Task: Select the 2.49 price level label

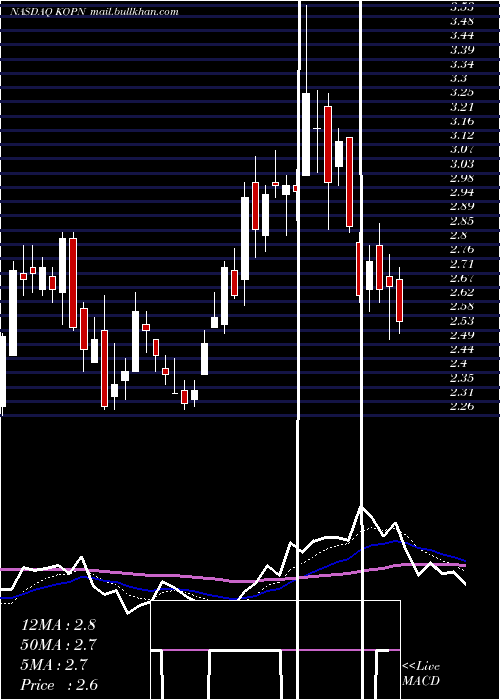Action: pyautogui.click(x=462, y=335)
